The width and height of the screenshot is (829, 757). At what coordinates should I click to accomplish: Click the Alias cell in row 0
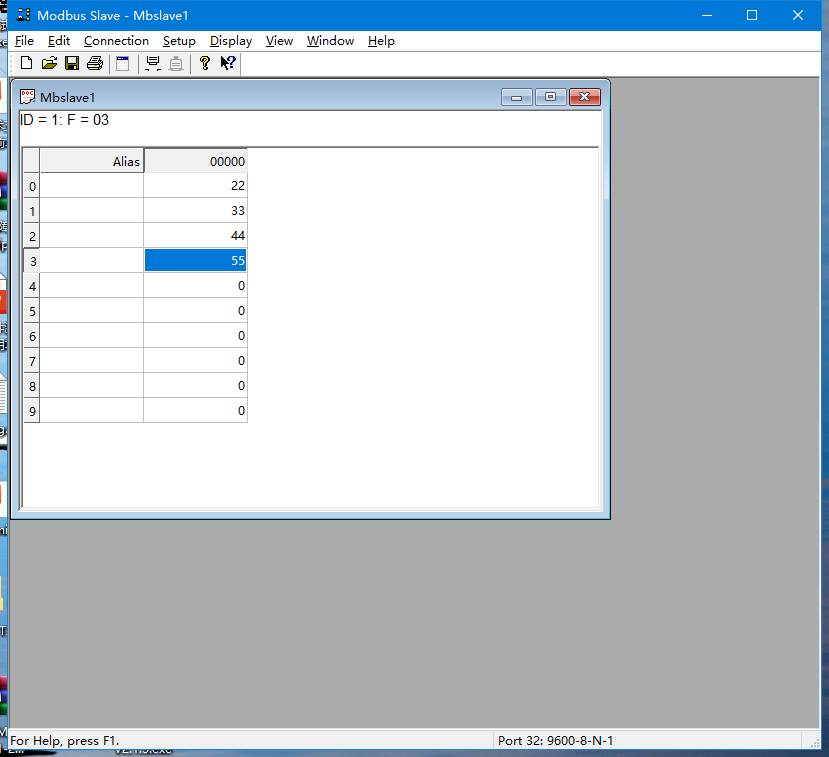pos(92,186)
